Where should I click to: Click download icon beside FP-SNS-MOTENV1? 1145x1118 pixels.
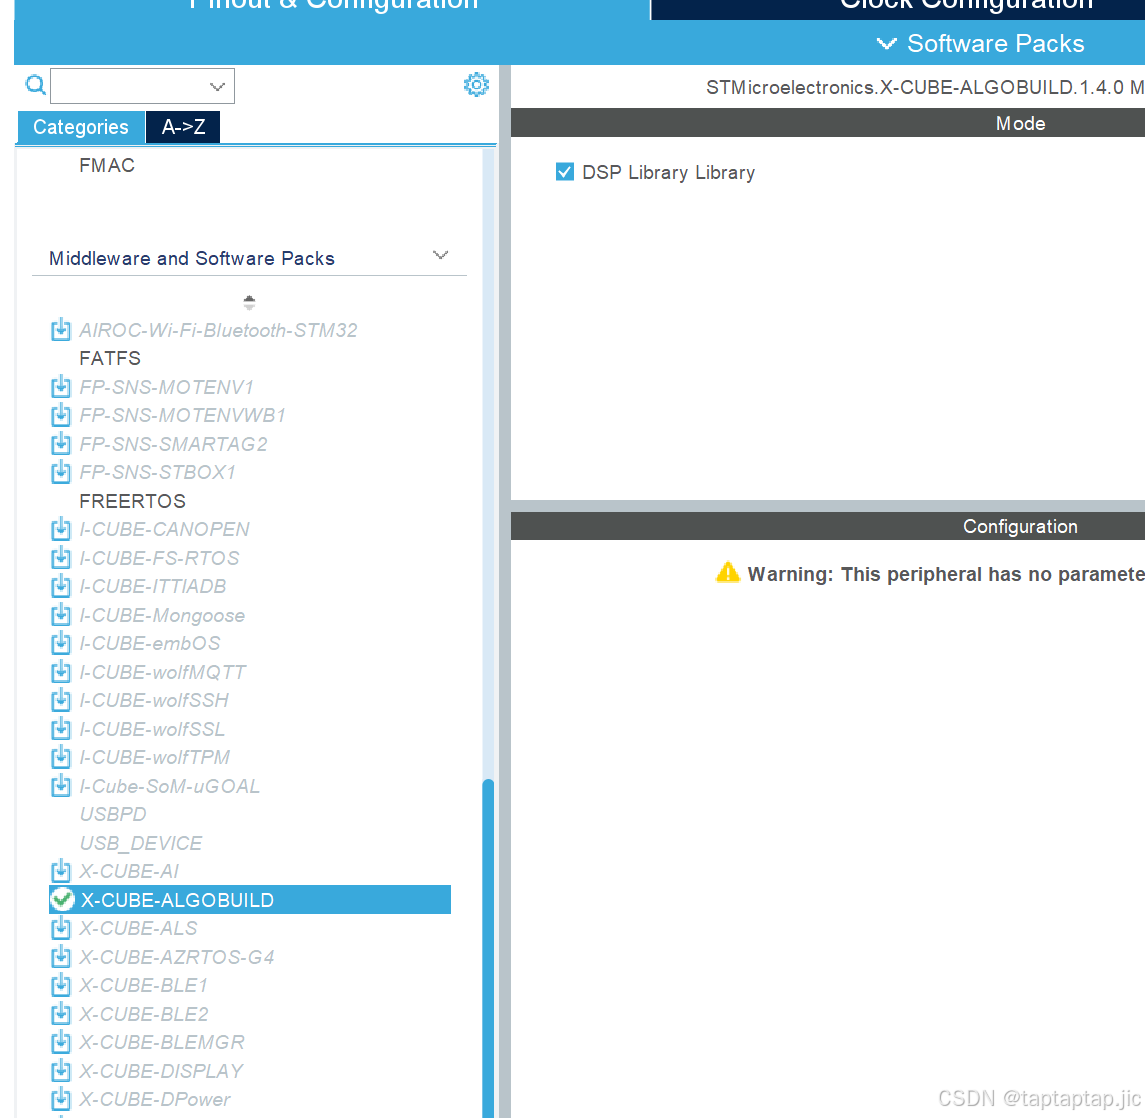(x=61, y=386)
